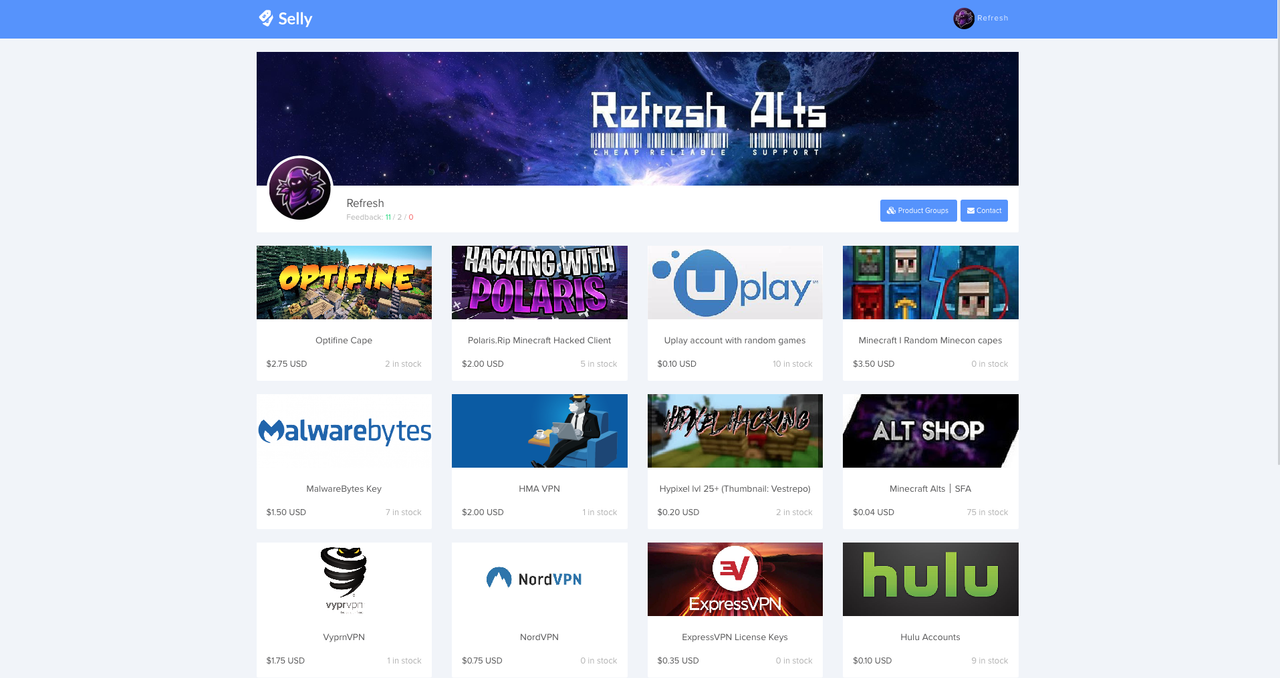The height and width of the screenshot is (678, 1280).
Task: Click the 9 in stock Hulu label
Action: pyautogui.click(x=989, y=661)
